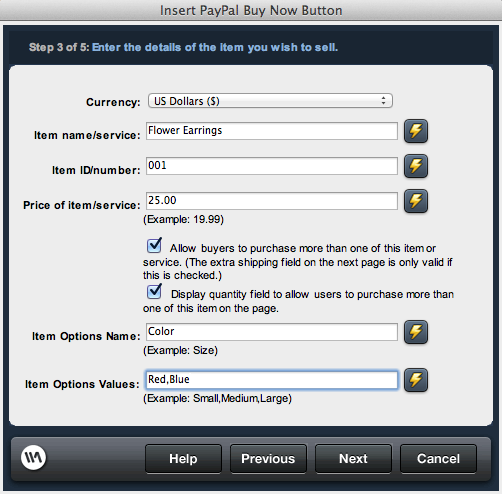Go back with the Previous button

coord(268,459)
